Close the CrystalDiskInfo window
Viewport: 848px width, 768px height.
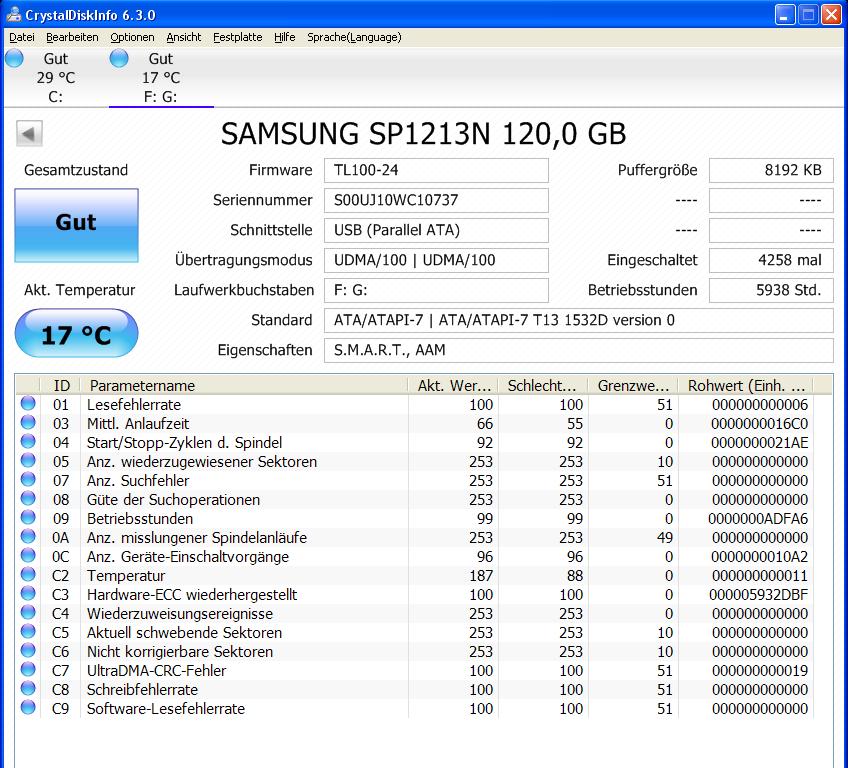831,15
